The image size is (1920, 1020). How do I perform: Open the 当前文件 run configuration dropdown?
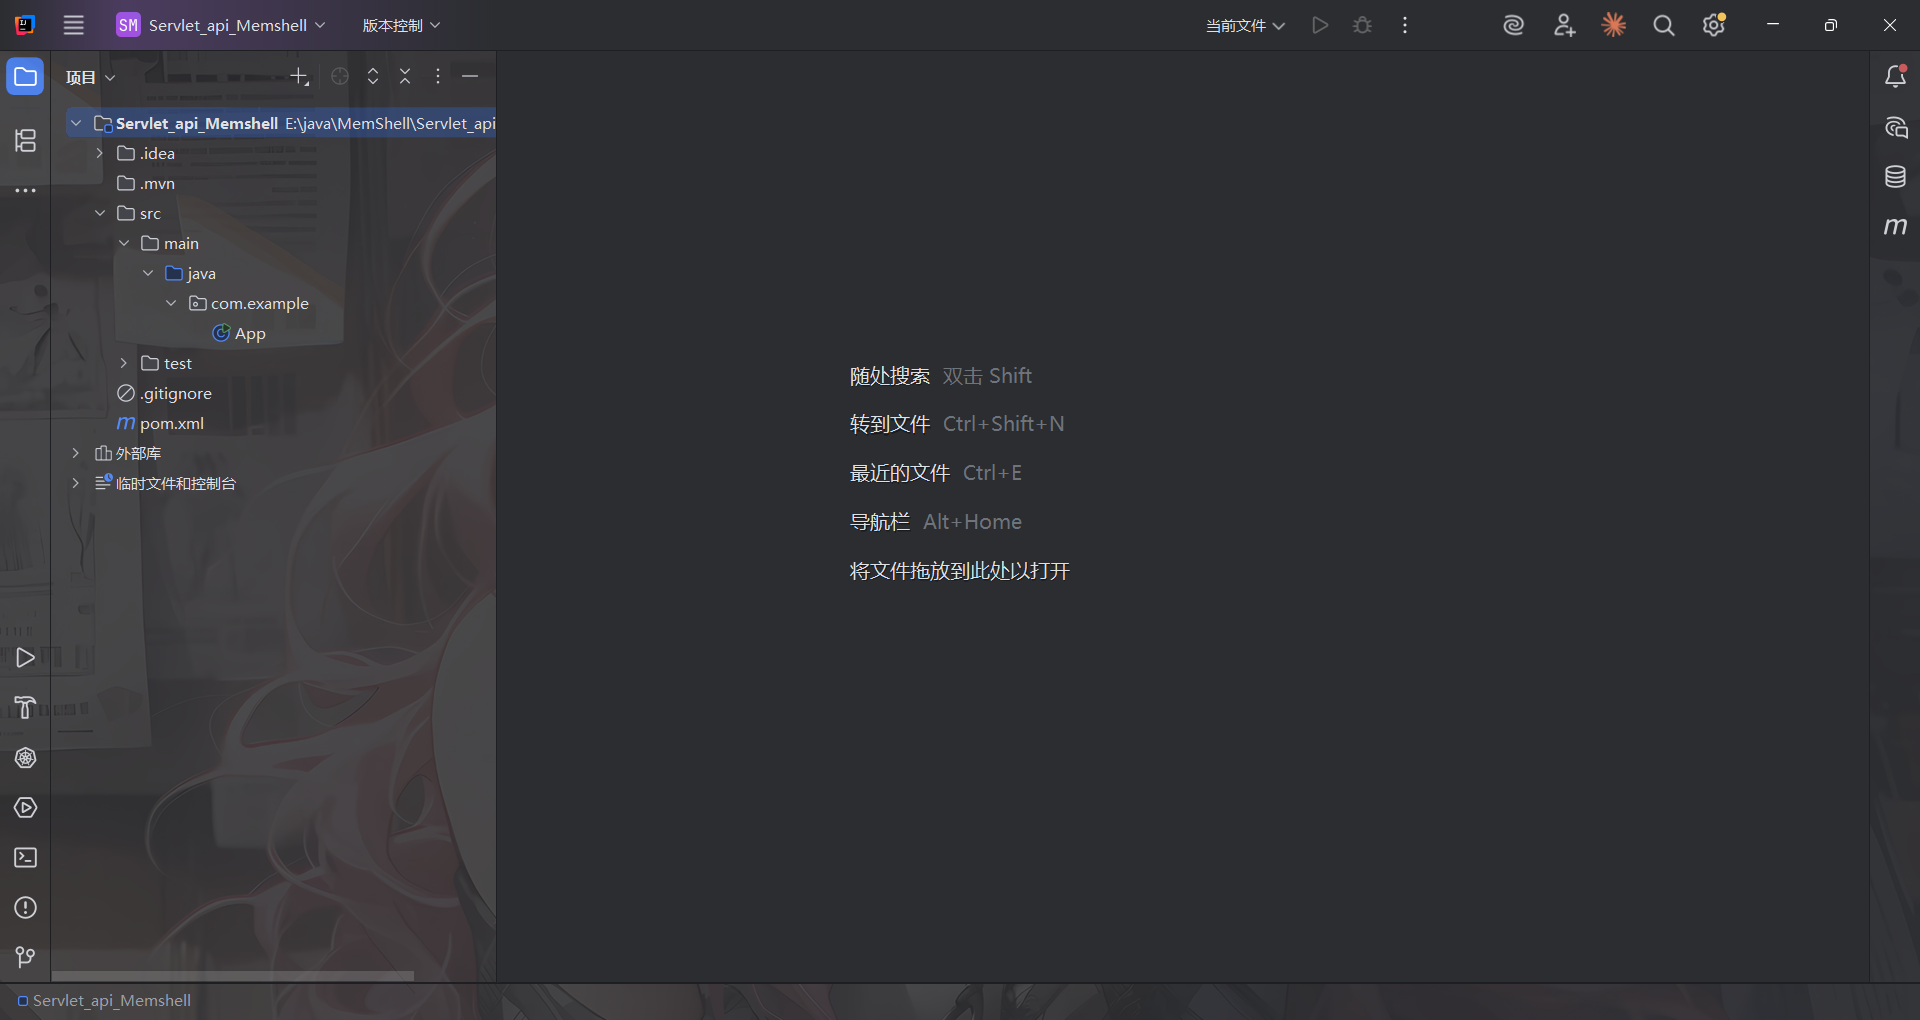(x=1244, y=26)
